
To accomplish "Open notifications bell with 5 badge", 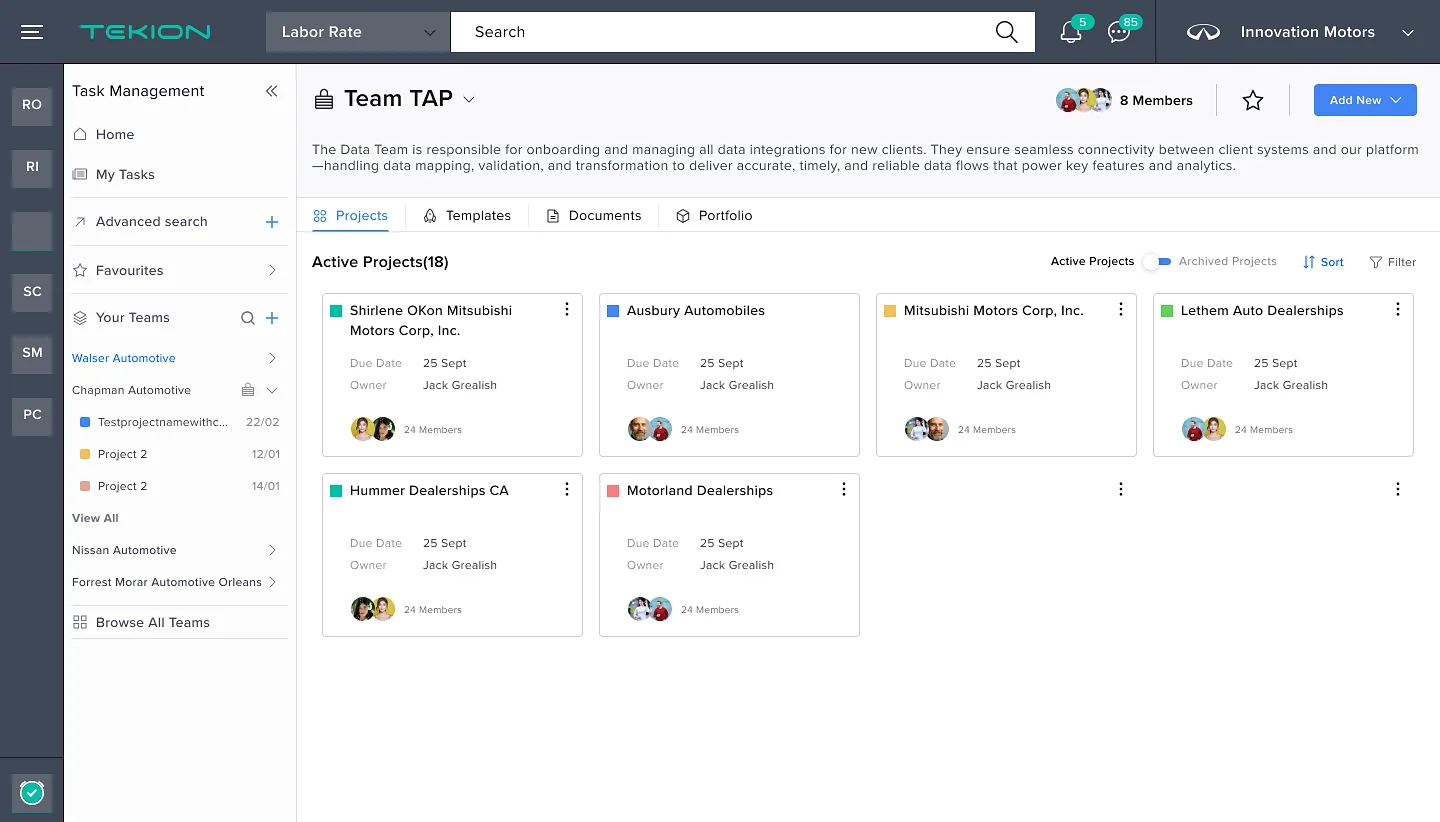I will coord(1071,32).
